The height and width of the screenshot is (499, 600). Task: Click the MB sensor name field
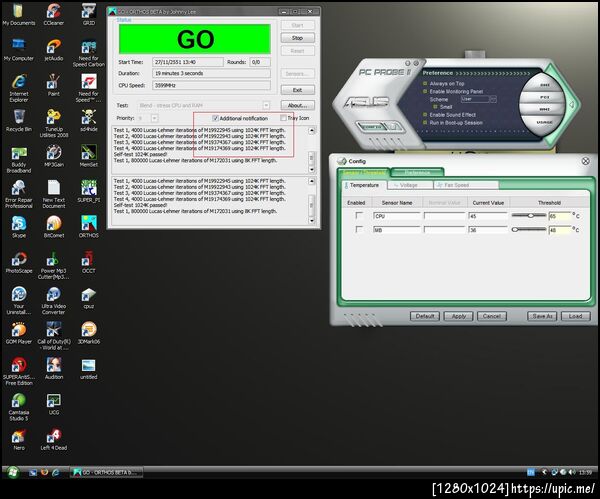point(396,230)
